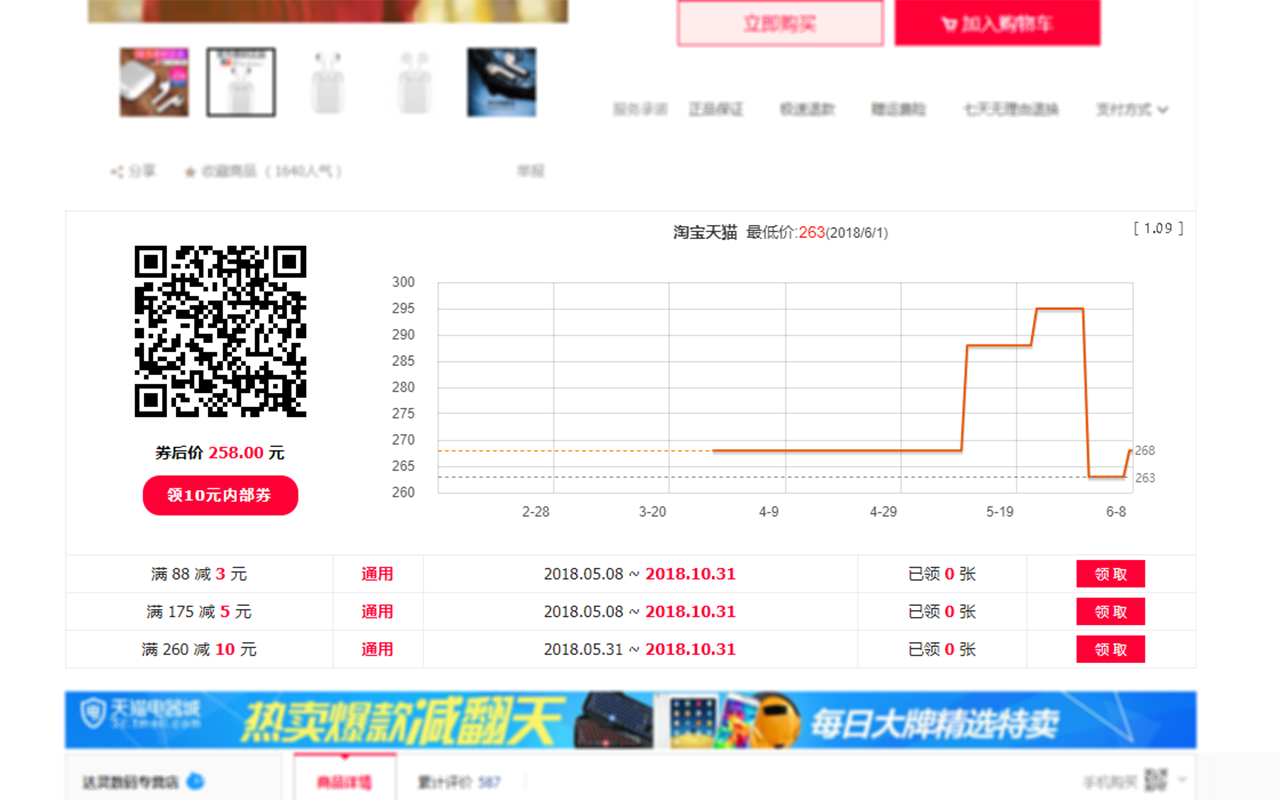The image size is (1280, 800).
Task: Click 正品保证 service promise link
Action: 716,109
